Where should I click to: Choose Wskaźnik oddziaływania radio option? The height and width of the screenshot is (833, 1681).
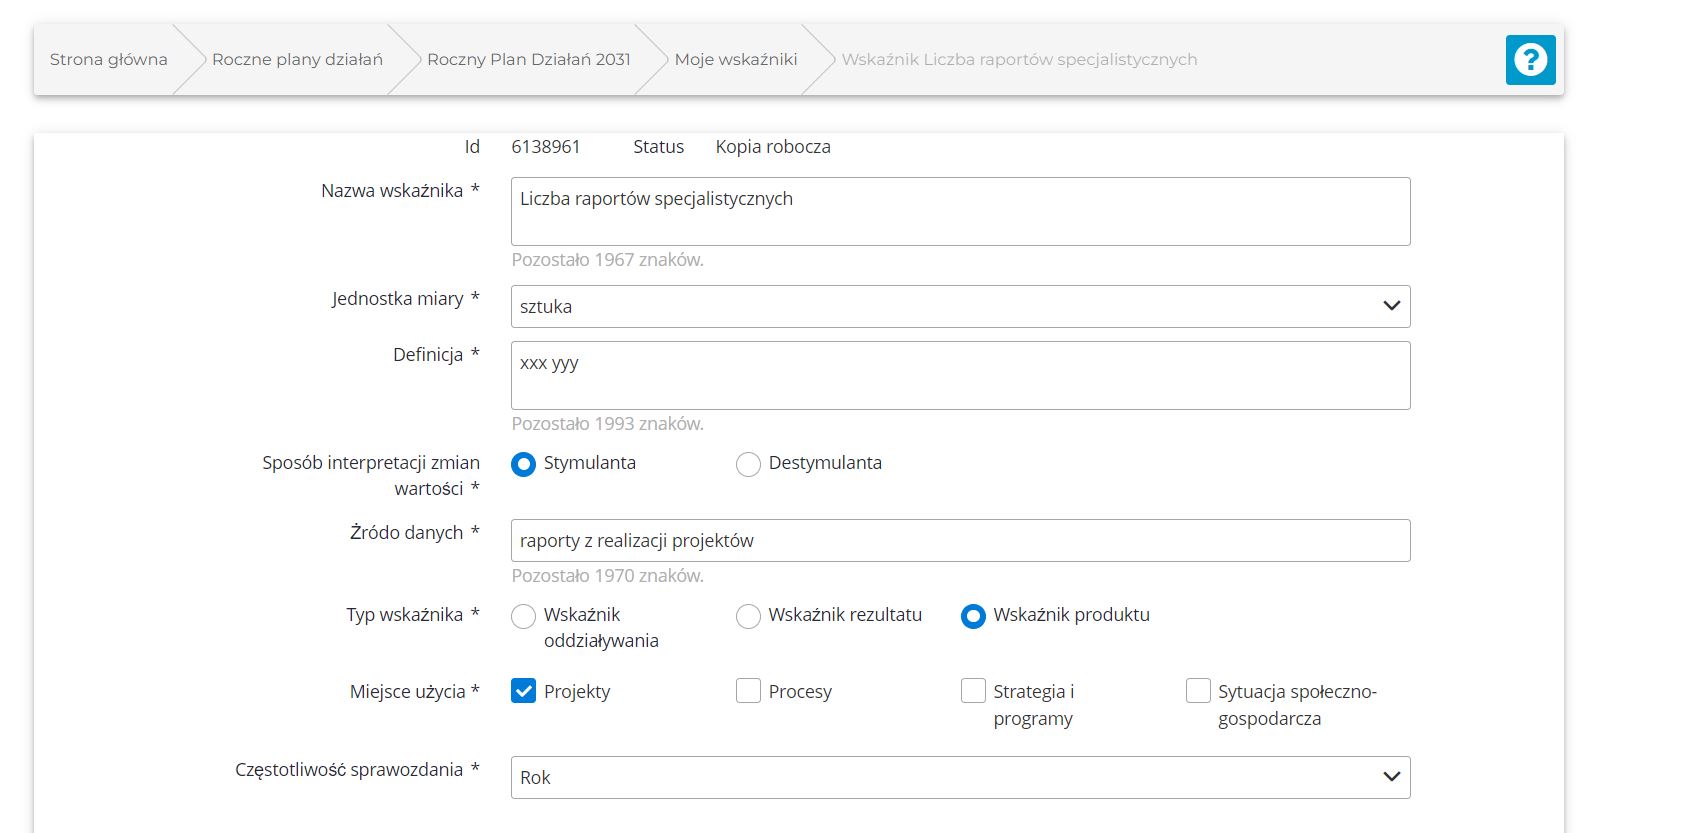523,616
